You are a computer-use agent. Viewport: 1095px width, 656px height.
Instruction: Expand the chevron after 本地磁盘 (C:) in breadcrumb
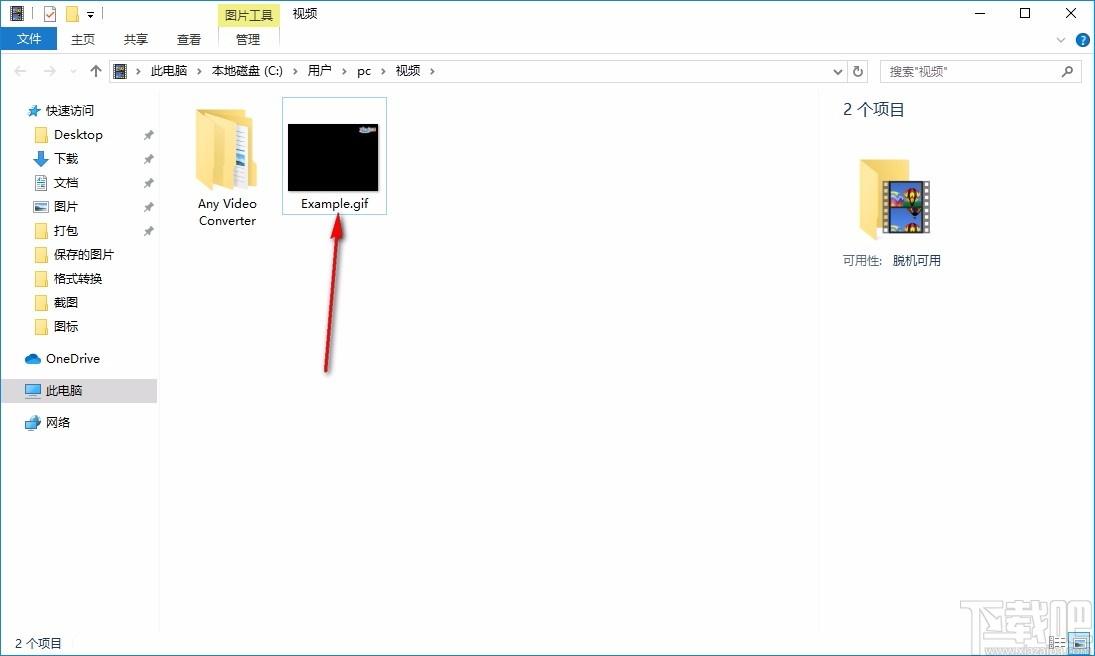[x=295, y=71]
